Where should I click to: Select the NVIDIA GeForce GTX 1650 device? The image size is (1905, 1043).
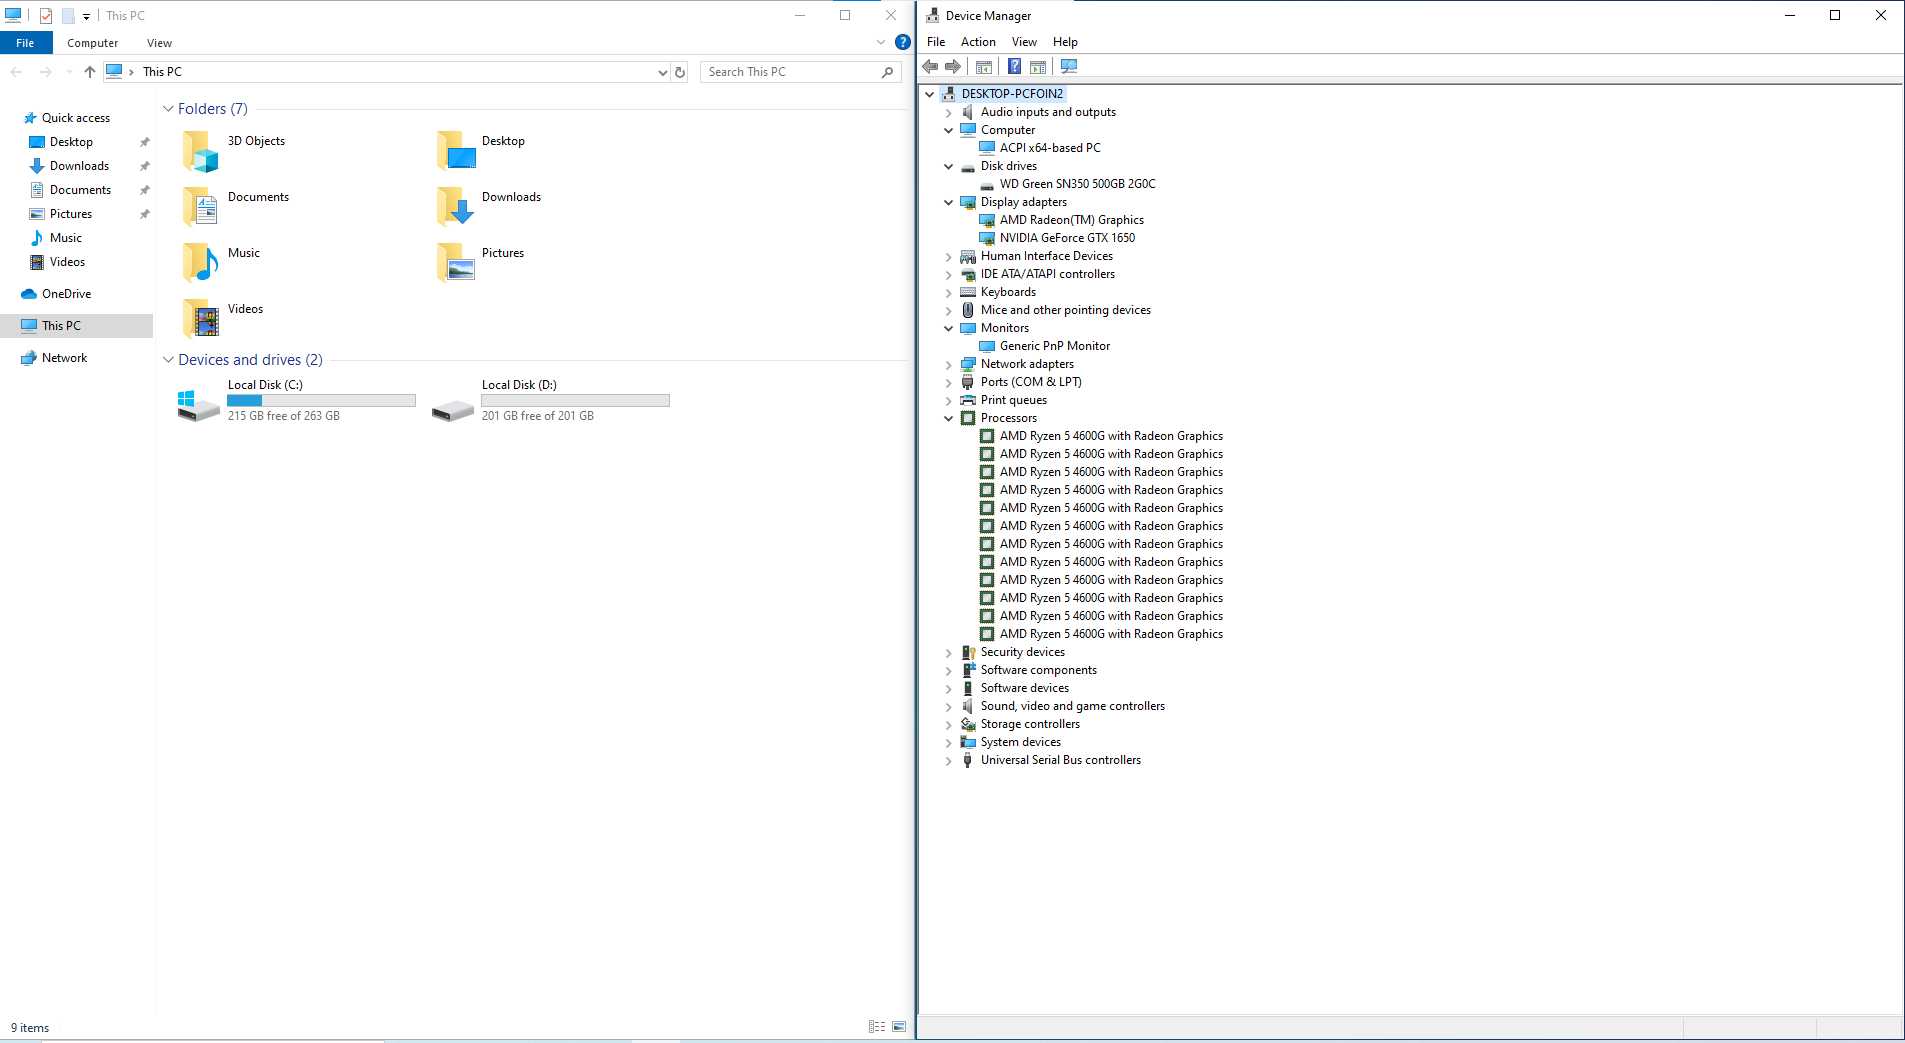(1066, 238)
